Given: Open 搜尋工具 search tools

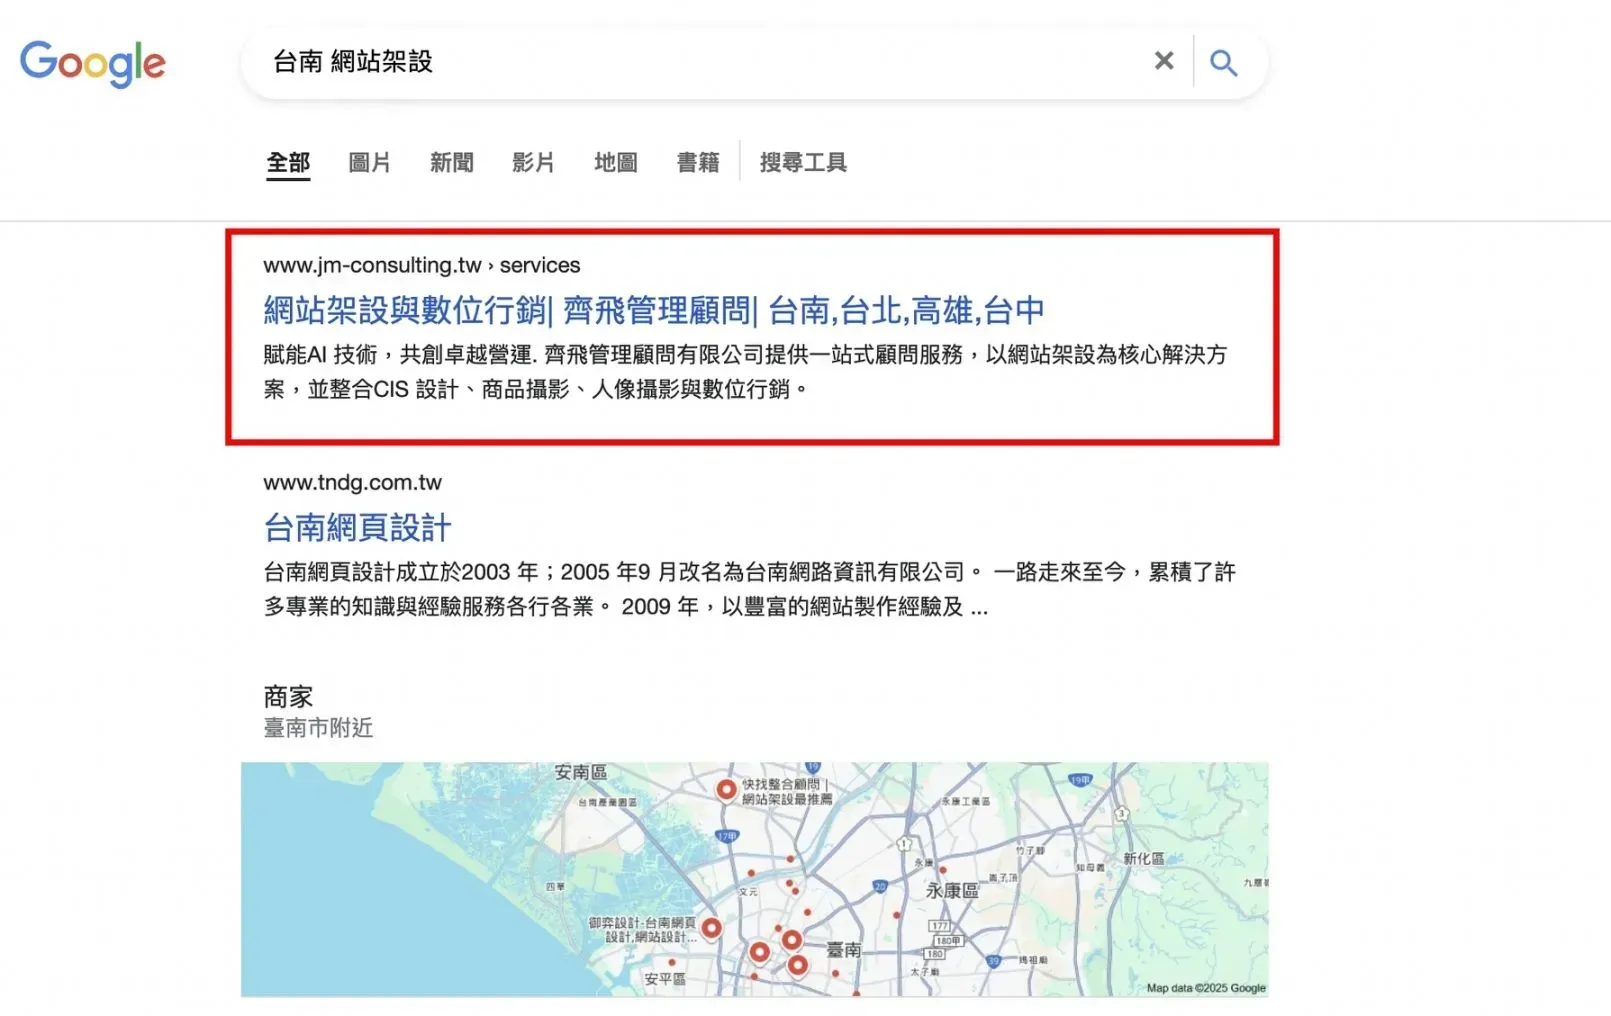Looking at the screenshot, I should pos(803,162).
